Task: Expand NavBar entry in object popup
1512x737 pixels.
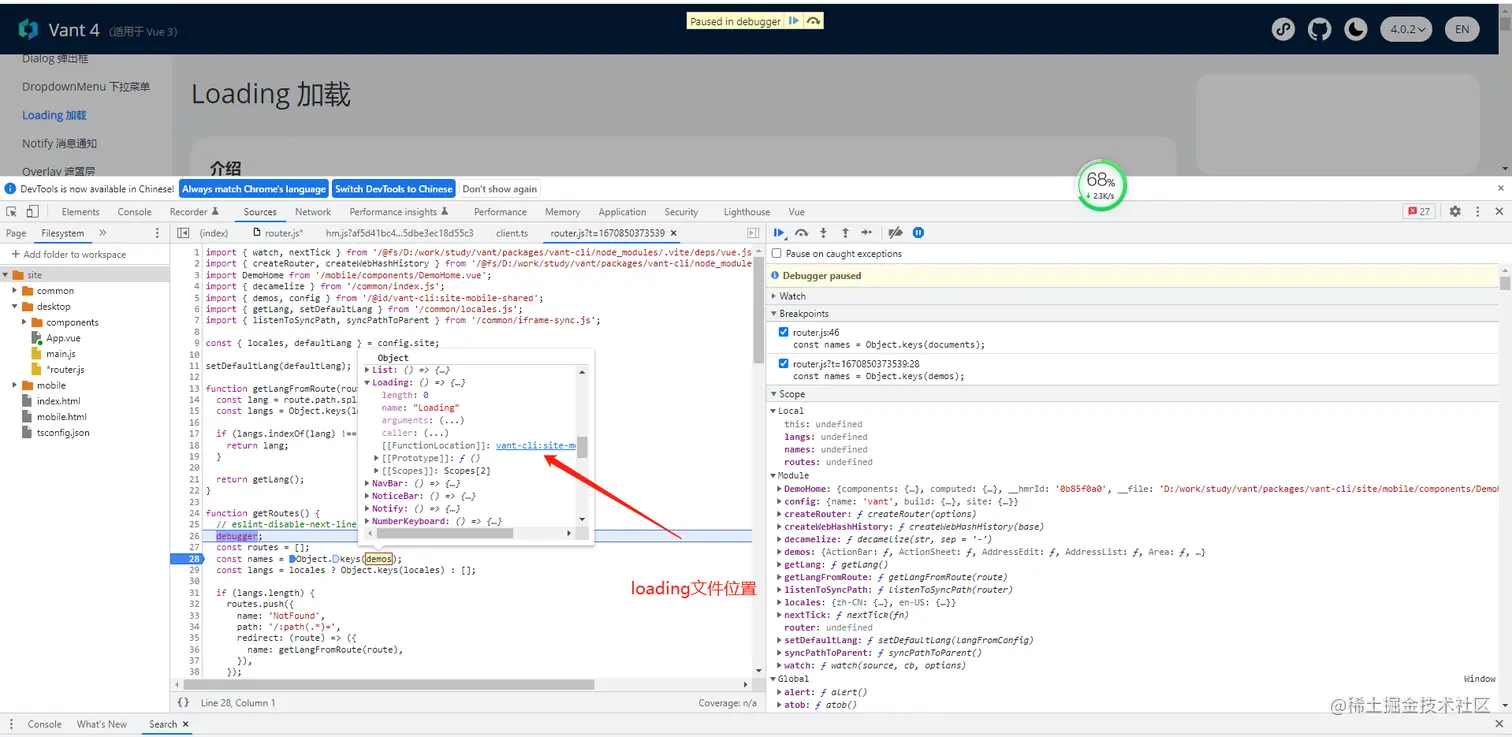Action: 367,484
